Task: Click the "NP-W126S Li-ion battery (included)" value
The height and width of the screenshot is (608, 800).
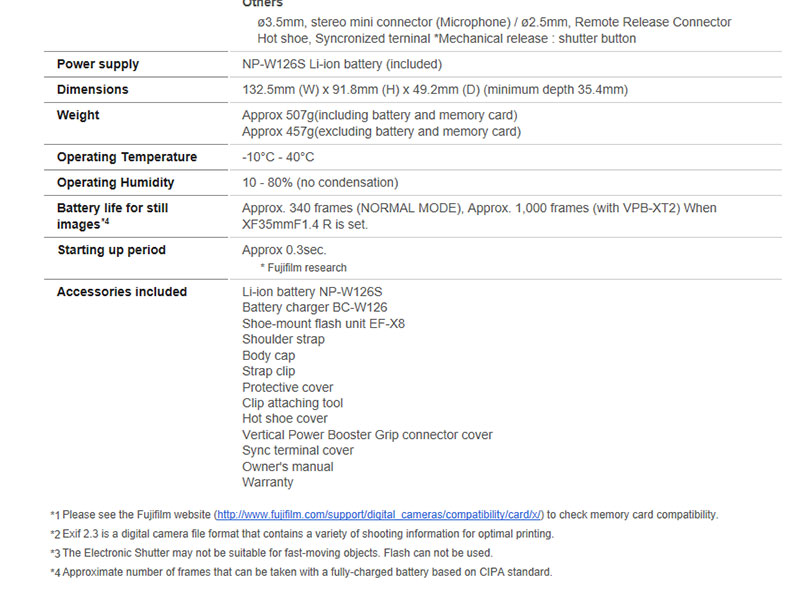Action: 342,64
